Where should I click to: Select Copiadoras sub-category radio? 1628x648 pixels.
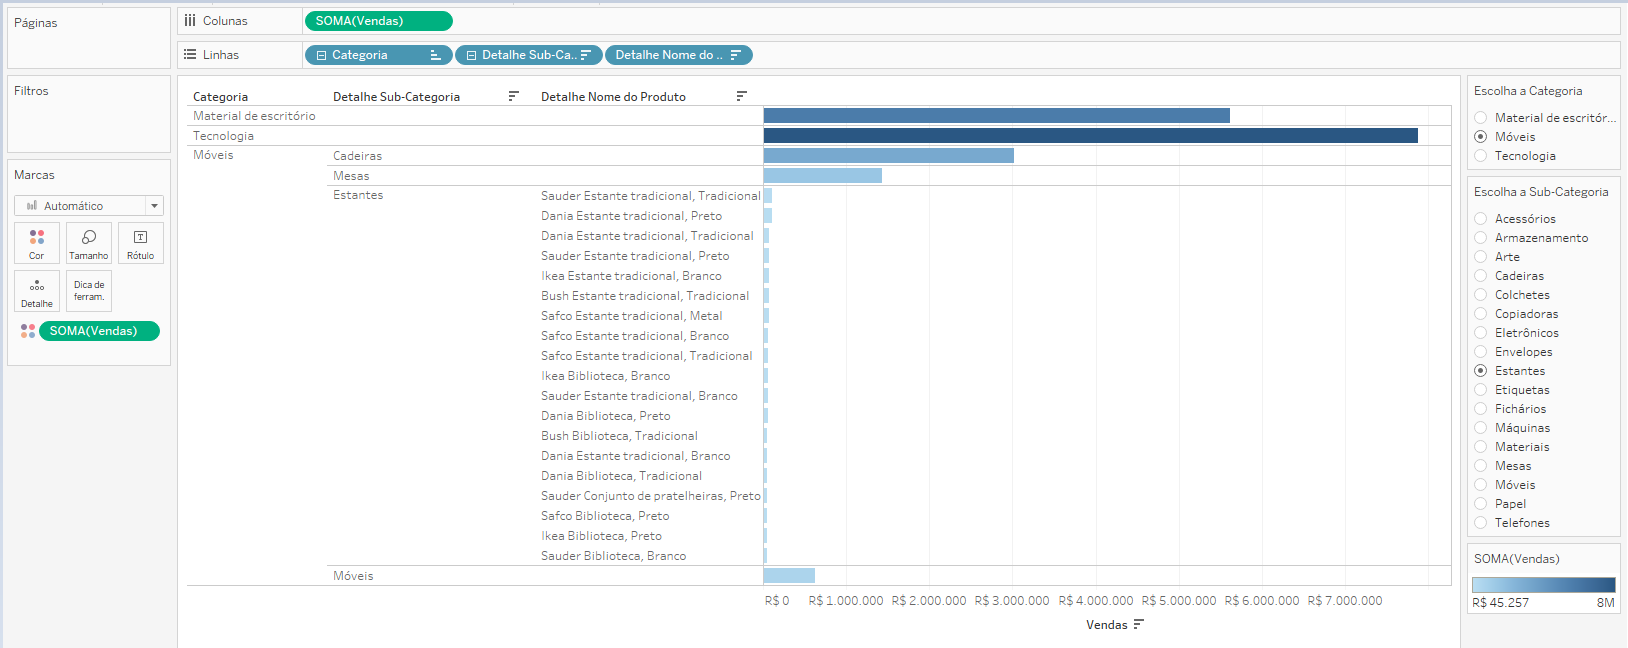pyautogui.click(x=1481, y=314)
